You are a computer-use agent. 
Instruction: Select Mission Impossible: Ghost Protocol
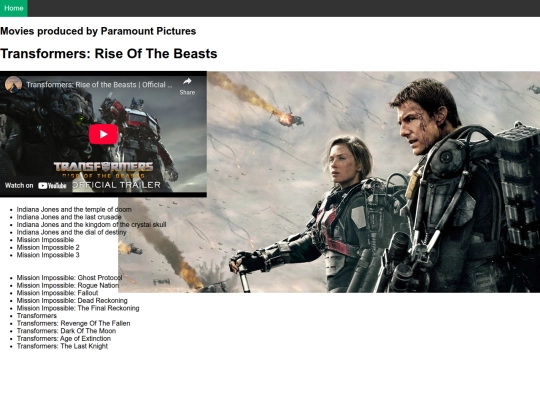[69, 278]
